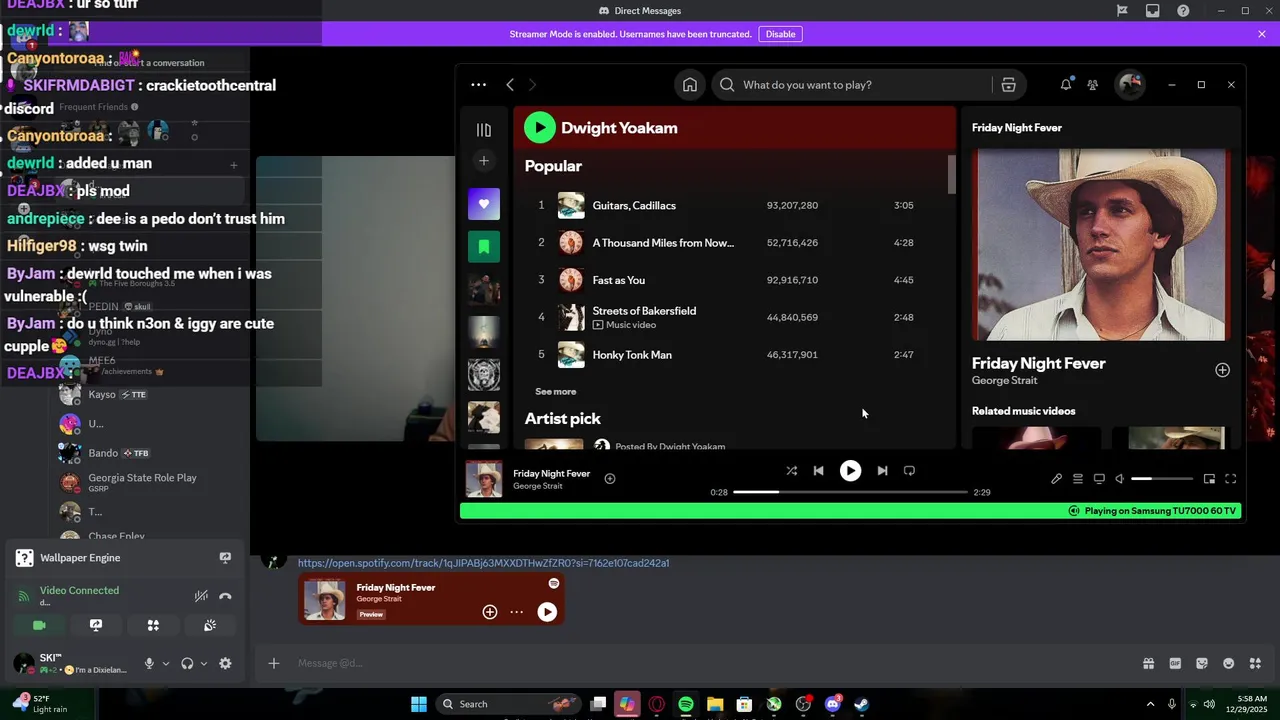Toggle Lyrics microphone icon in player
The width and height of the screenshot is (1280, 720).
click(x=1056, y=479)
